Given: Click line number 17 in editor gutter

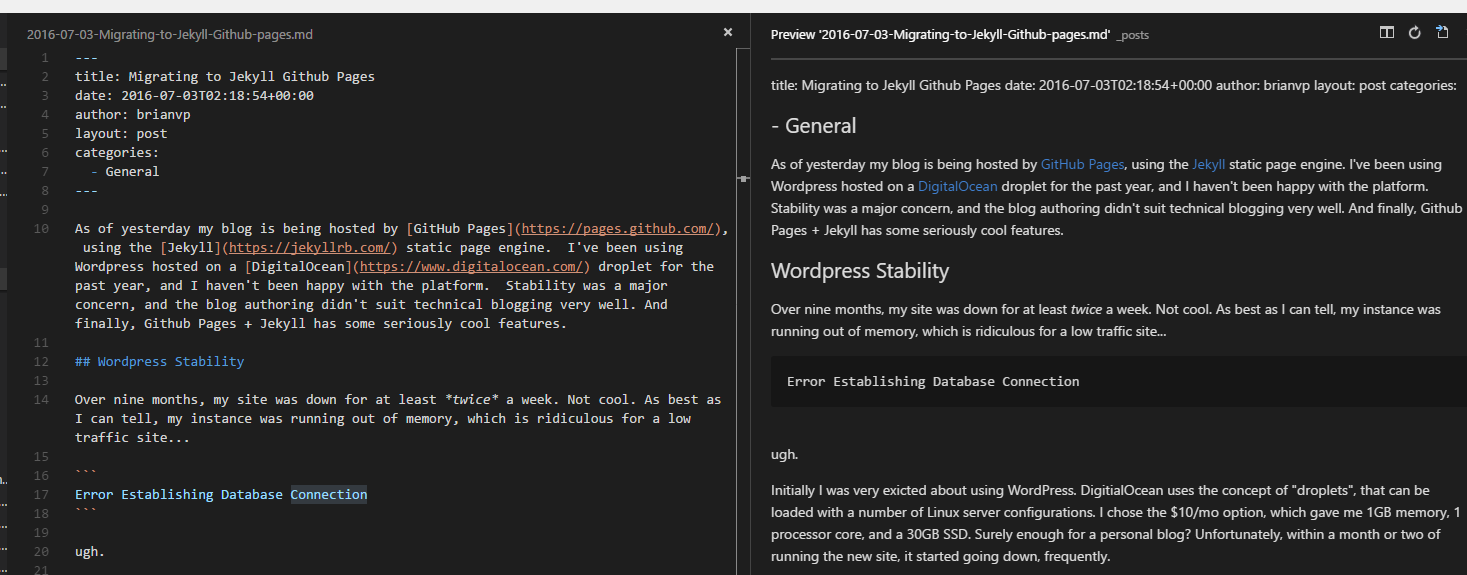Looking at the screenshot, I should (x=41, y=494).
